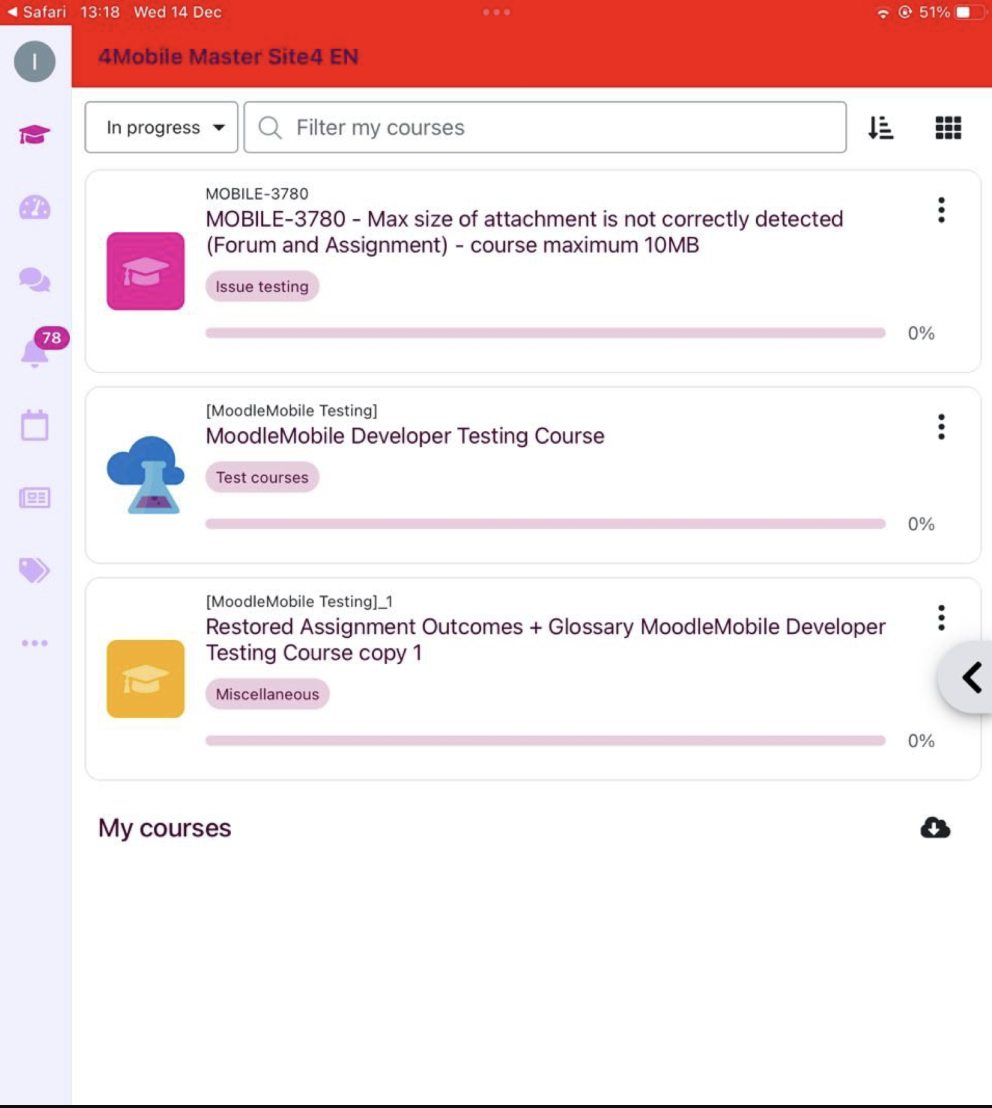992x1108 pixels.
Task: Click the [MoodleMobile Testing] short name label
Action: pyautogui.click(x=292, y=411)
